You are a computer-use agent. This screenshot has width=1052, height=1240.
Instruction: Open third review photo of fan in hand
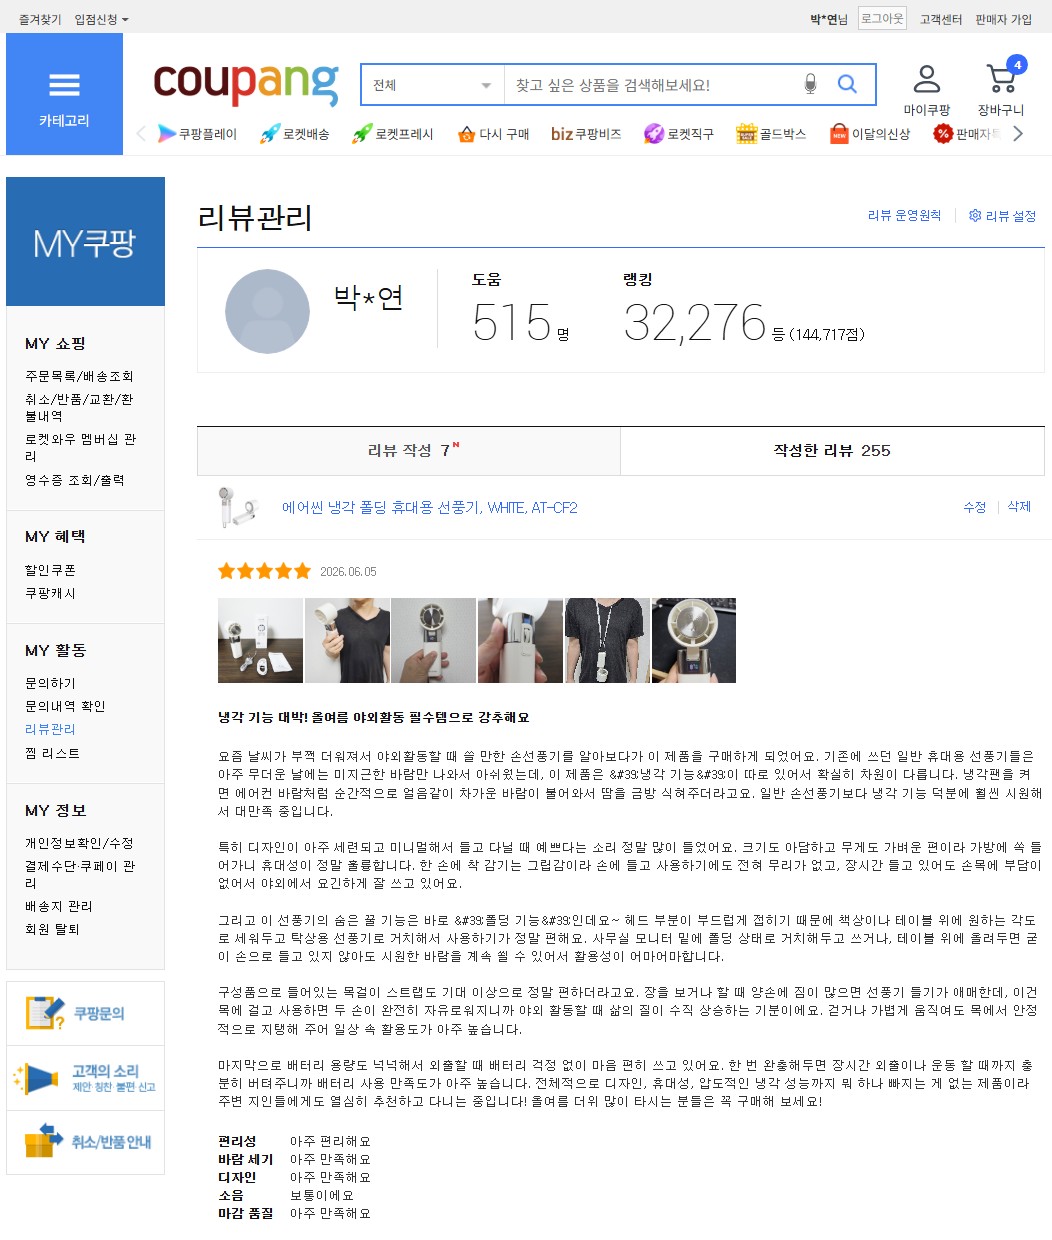point(434,641)
